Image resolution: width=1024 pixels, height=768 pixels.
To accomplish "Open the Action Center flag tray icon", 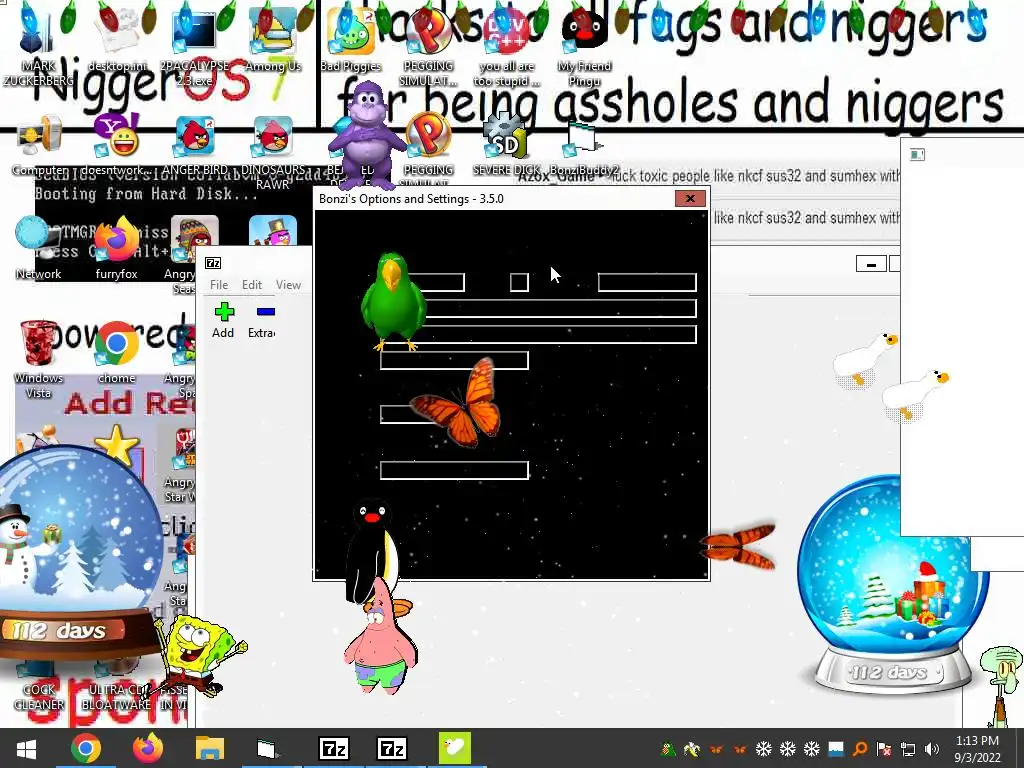I will click(884, 749).
